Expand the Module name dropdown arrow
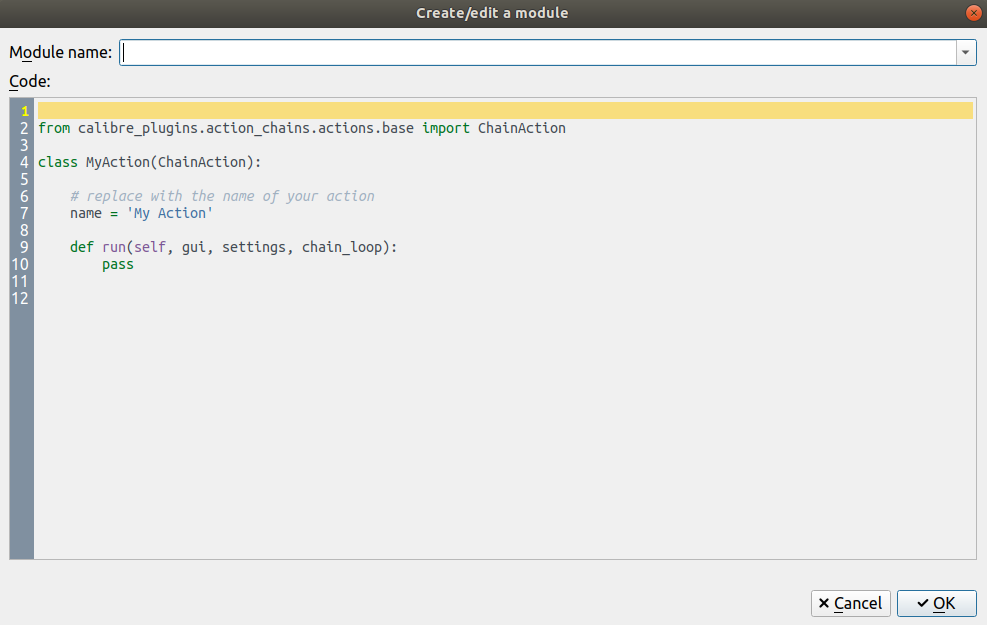 tap(966, 53)
